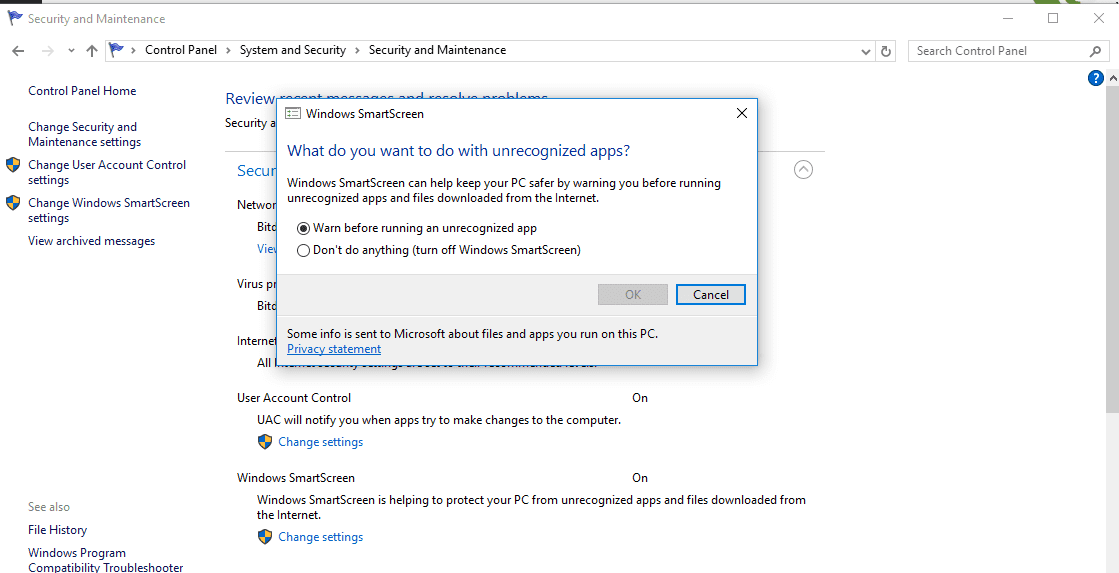The width and height of the screenshot is (1119, 573).
Task: Click the SmartScreen dialog title icon
Action: [x=293, y=113]
